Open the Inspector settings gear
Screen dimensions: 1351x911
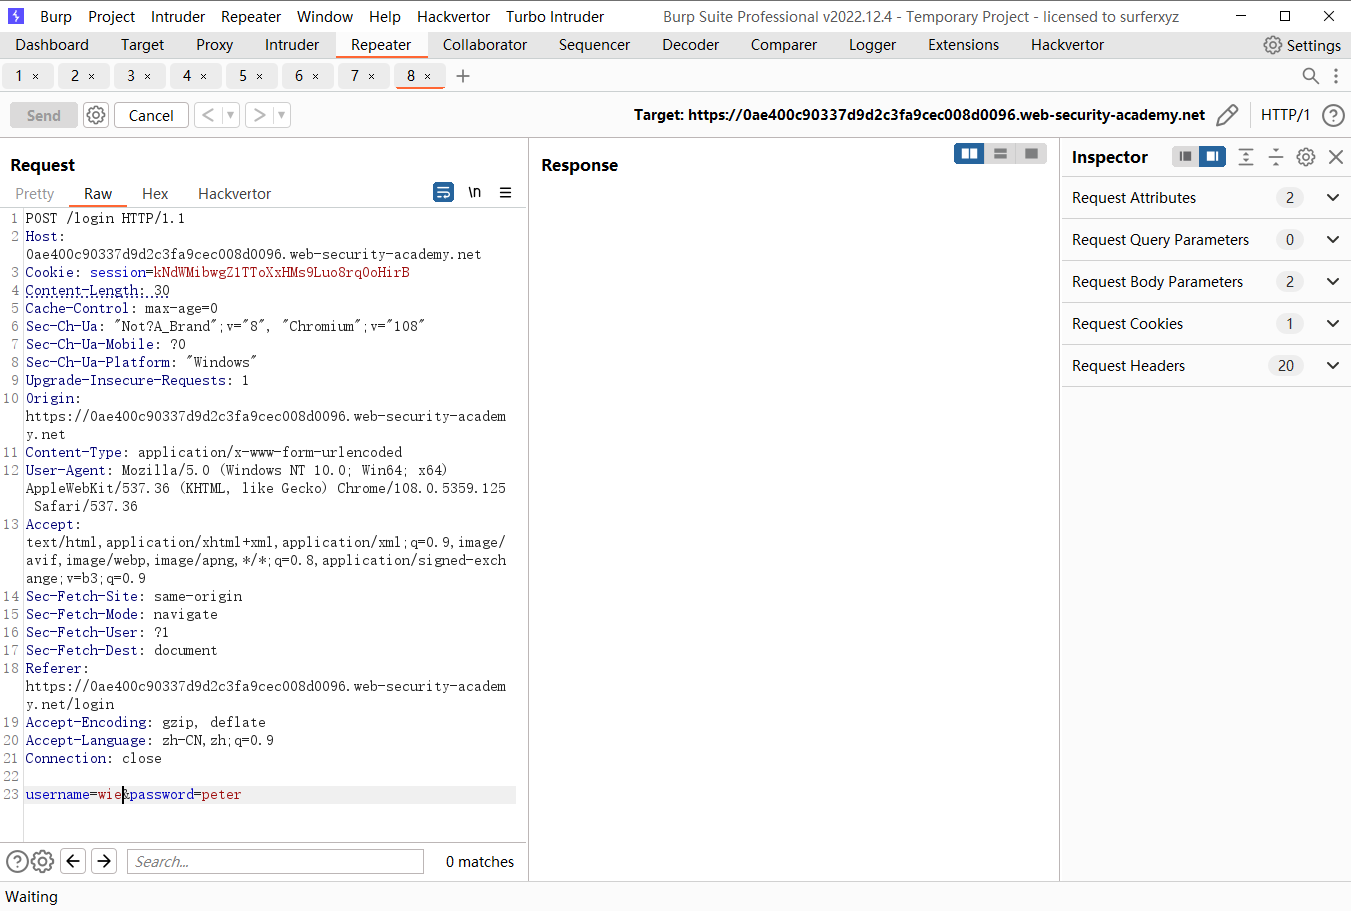click(1306, 157)
